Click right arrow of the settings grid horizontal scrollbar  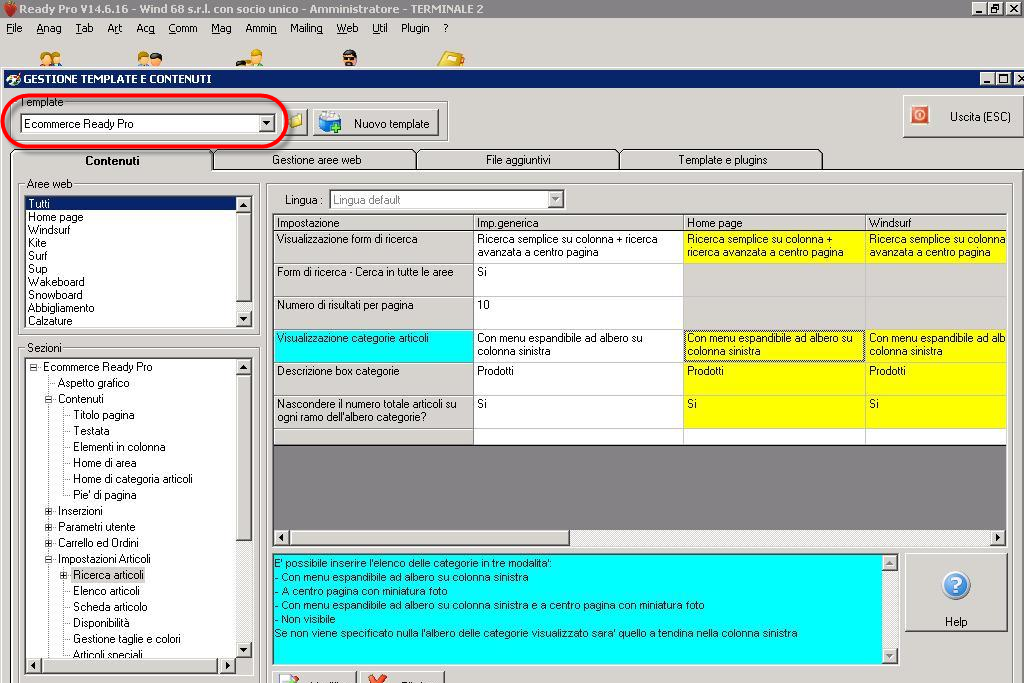click(998, 538)
